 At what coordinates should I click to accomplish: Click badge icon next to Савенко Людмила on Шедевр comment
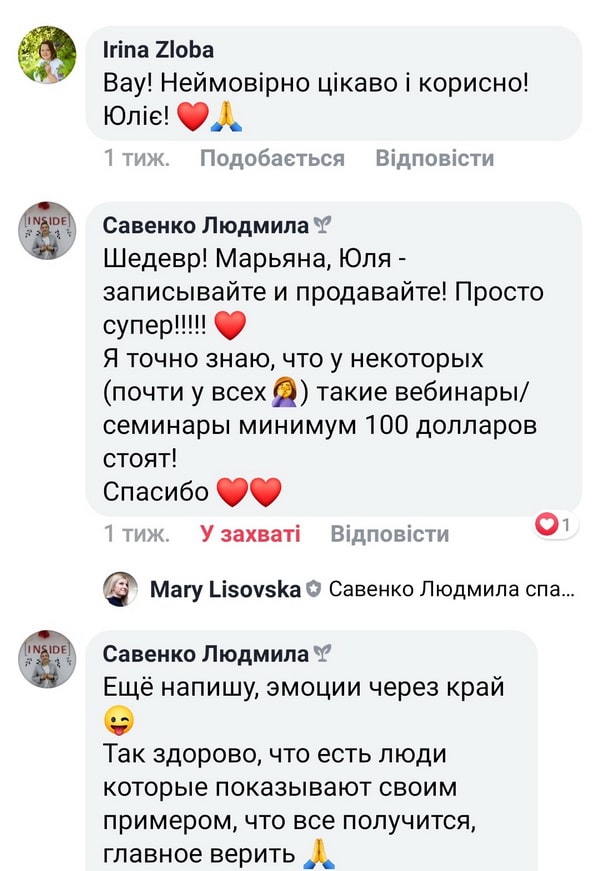(x=322, y=226)
